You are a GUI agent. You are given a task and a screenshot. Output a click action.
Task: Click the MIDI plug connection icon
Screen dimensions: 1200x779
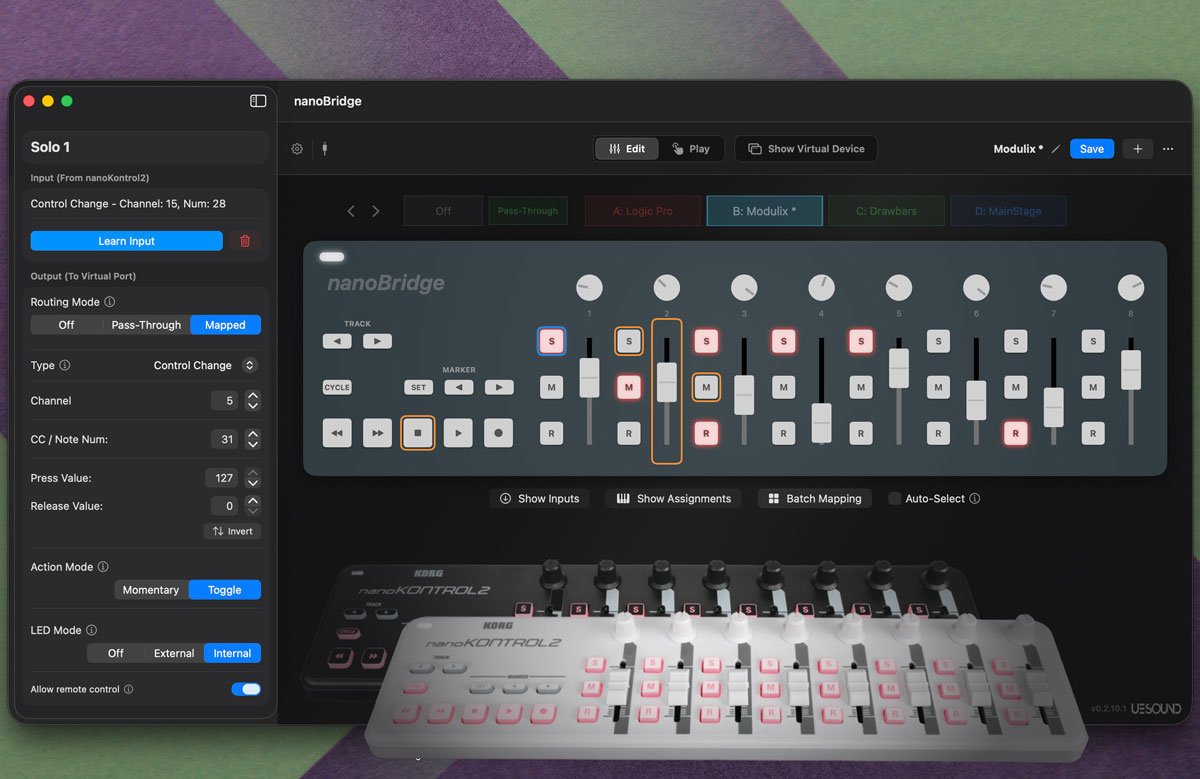click(324, 149)
